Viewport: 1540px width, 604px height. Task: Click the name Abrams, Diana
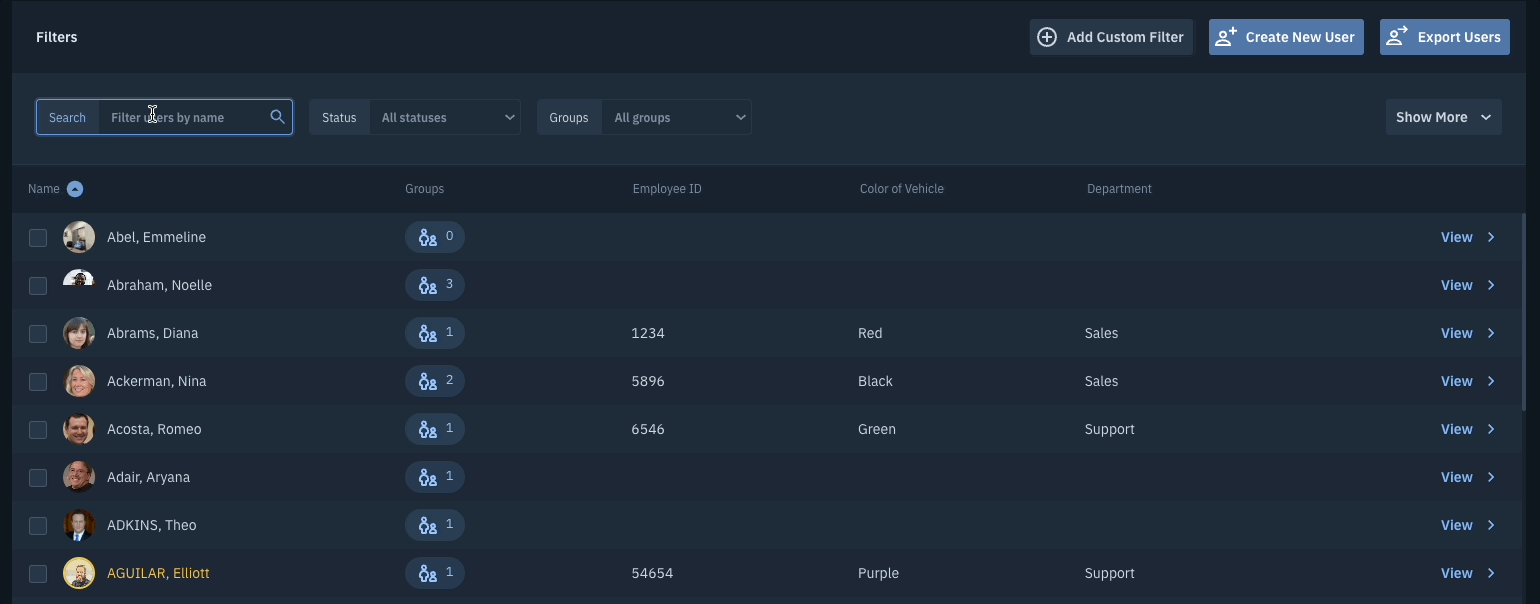point(152,333)
